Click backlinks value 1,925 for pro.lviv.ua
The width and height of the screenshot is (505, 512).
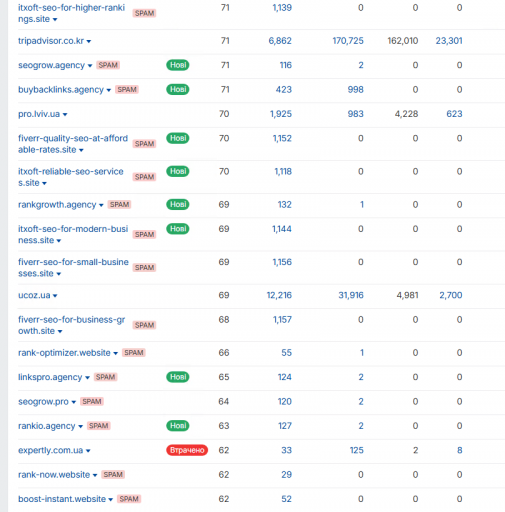(x=281, y=114)
